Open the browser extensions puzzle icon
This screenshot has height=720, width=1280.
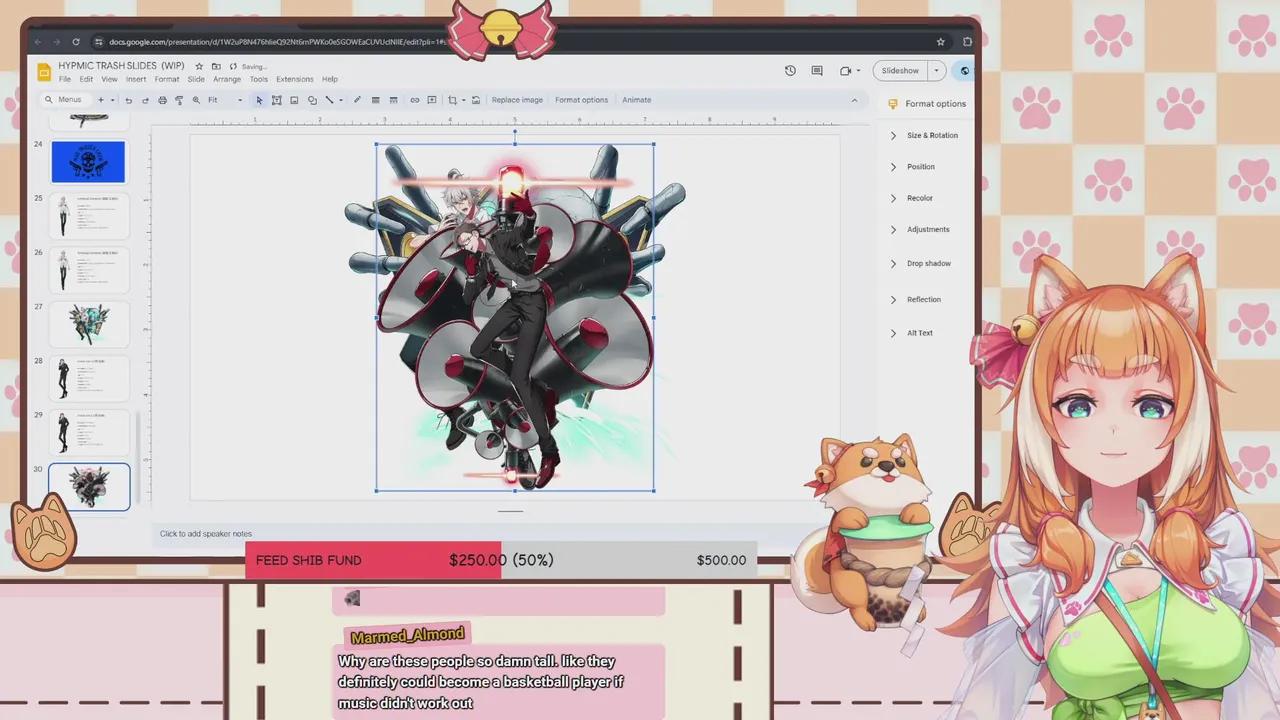pyautogui.click(x=967, y=42)
